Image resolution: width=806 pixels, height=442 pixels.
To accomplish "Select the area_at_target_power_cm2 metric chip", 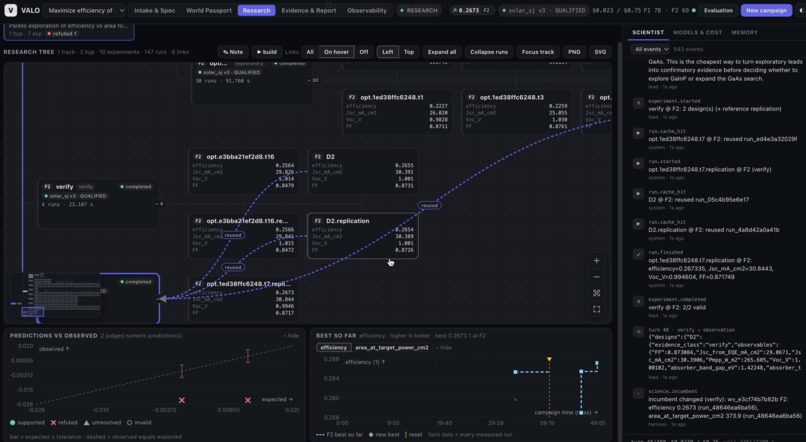I will click(392, 347).
